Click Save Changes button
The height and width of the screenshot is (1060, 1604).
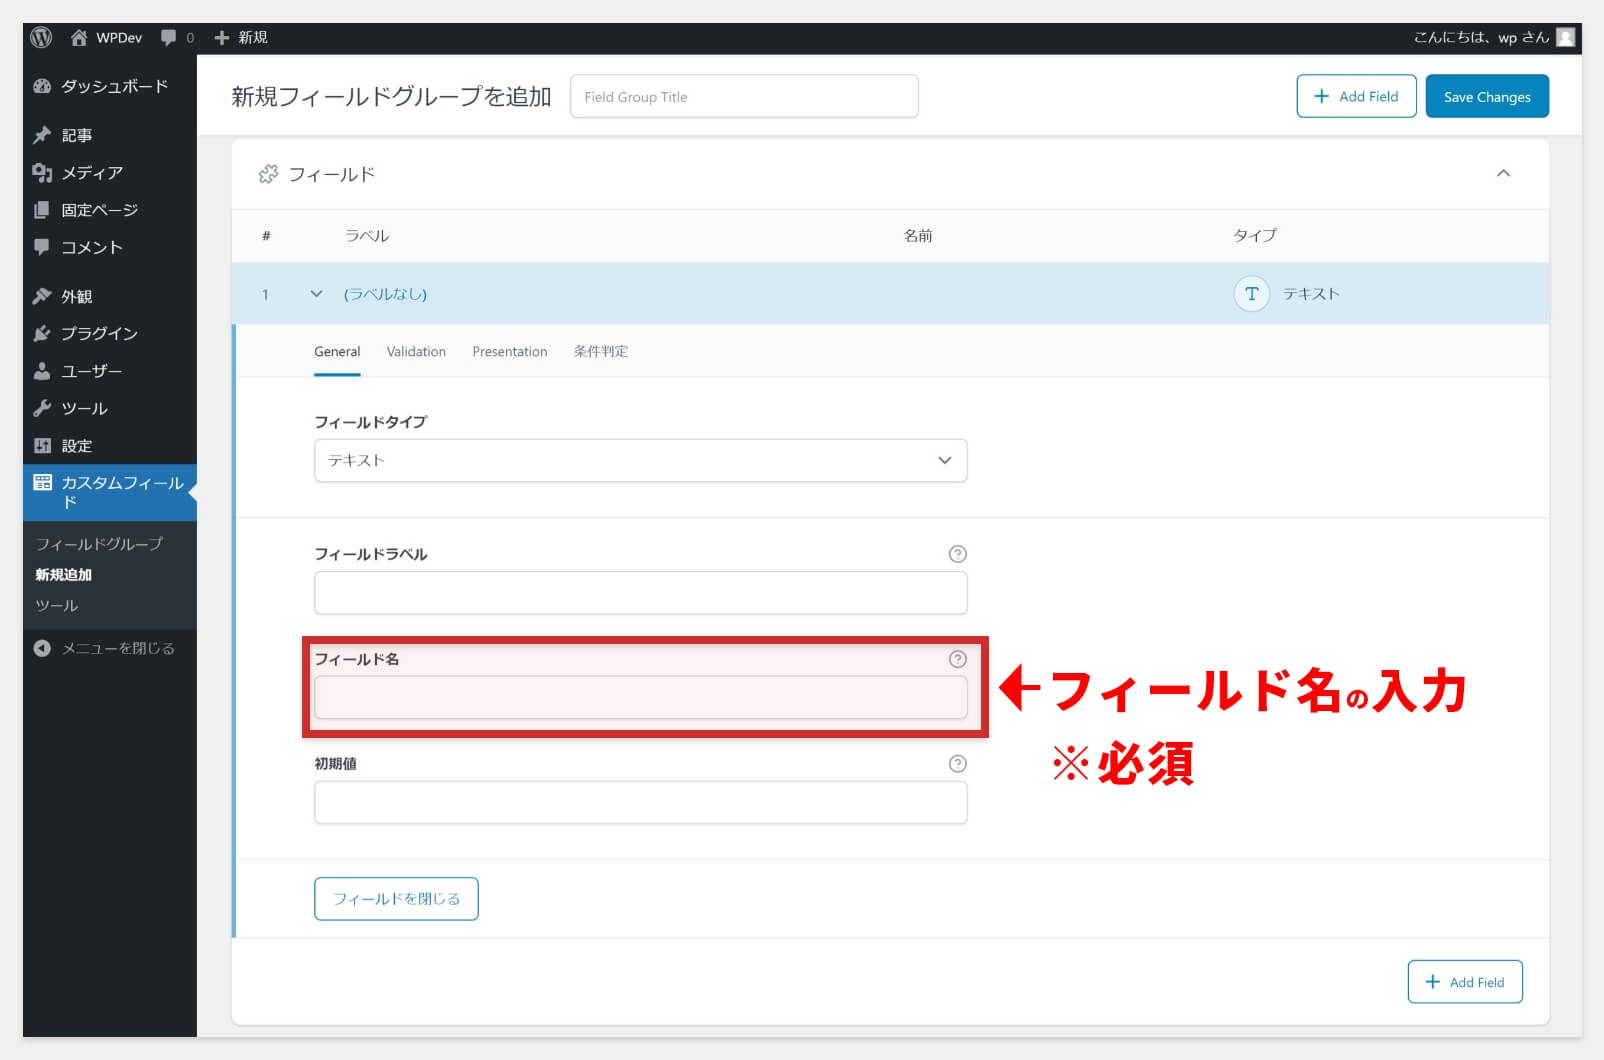1487,97
